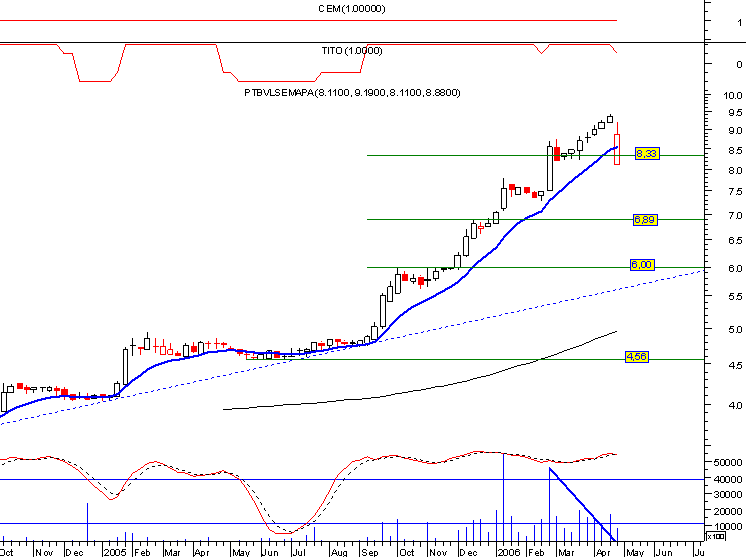Click the 10000 volume axis value

click(x=728, y=527)
